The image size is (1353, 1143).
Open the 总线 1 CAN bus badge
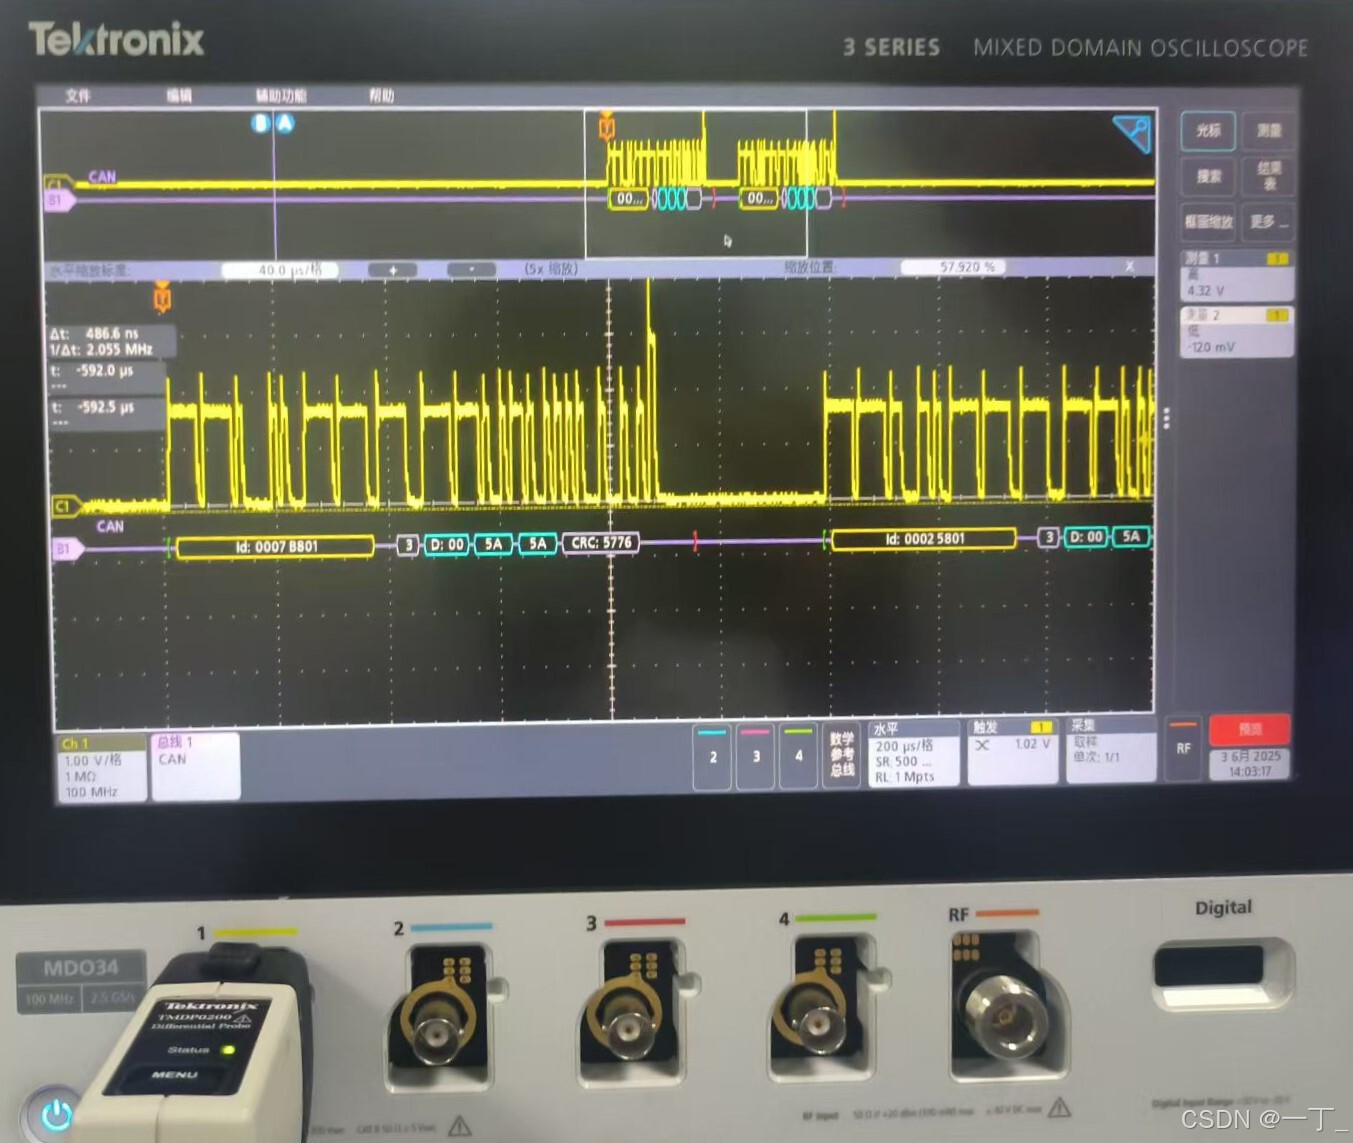click(x=196, y=766)
